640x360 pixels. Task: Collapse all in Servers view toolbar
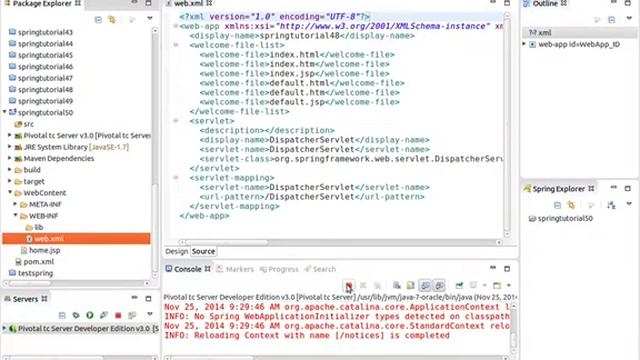pos(62,315)
